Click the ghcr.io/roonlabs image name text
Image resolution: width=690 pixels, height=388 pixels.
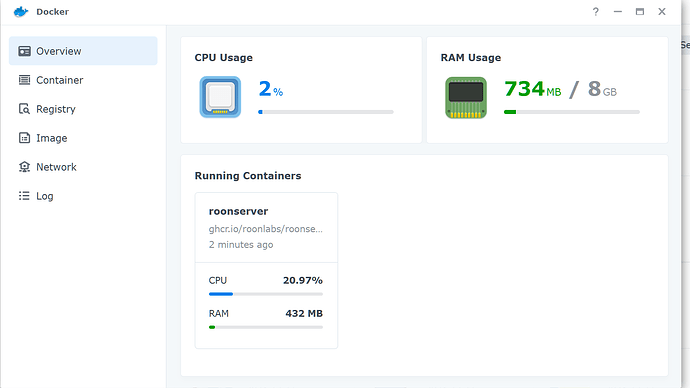[266, 229]
